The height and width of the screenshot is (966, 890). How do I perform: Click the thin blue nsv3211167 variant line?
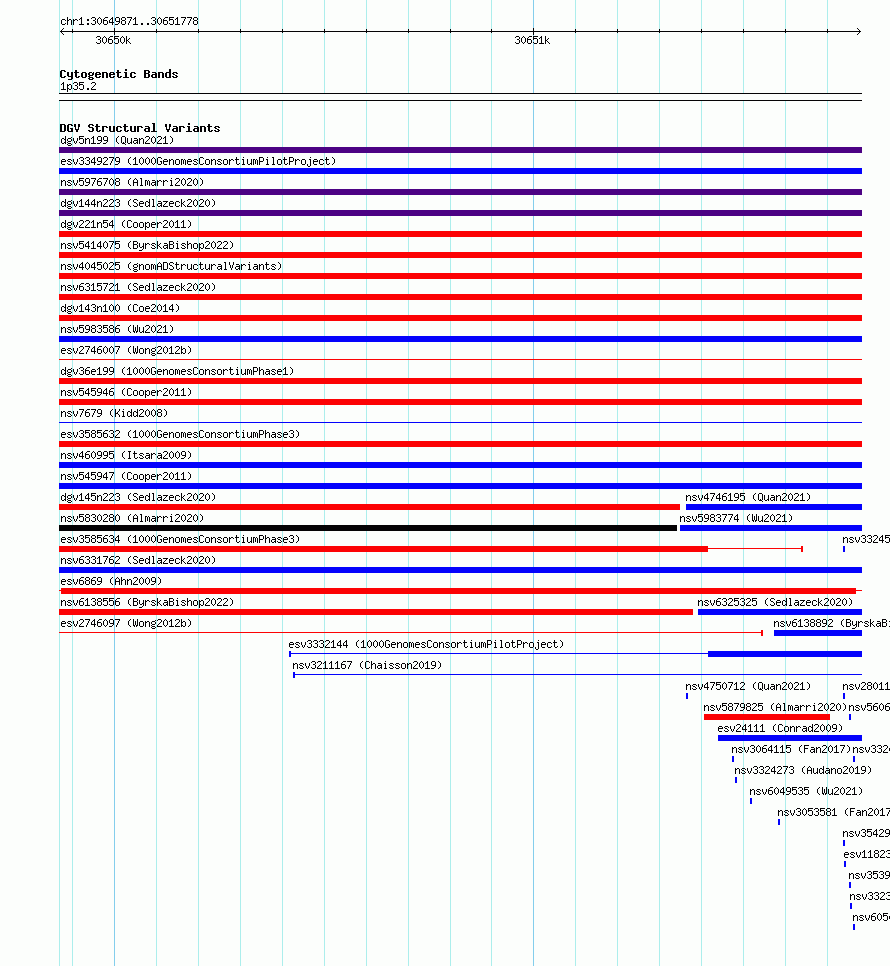(578, 675)
